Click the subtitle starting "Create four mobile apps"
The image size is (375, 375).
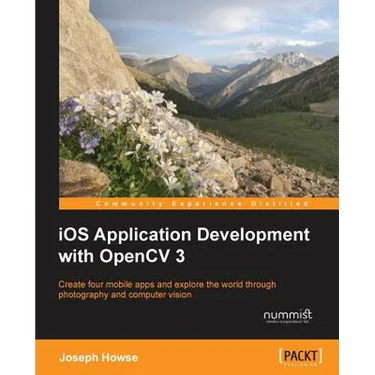click(x=167, y=289)
